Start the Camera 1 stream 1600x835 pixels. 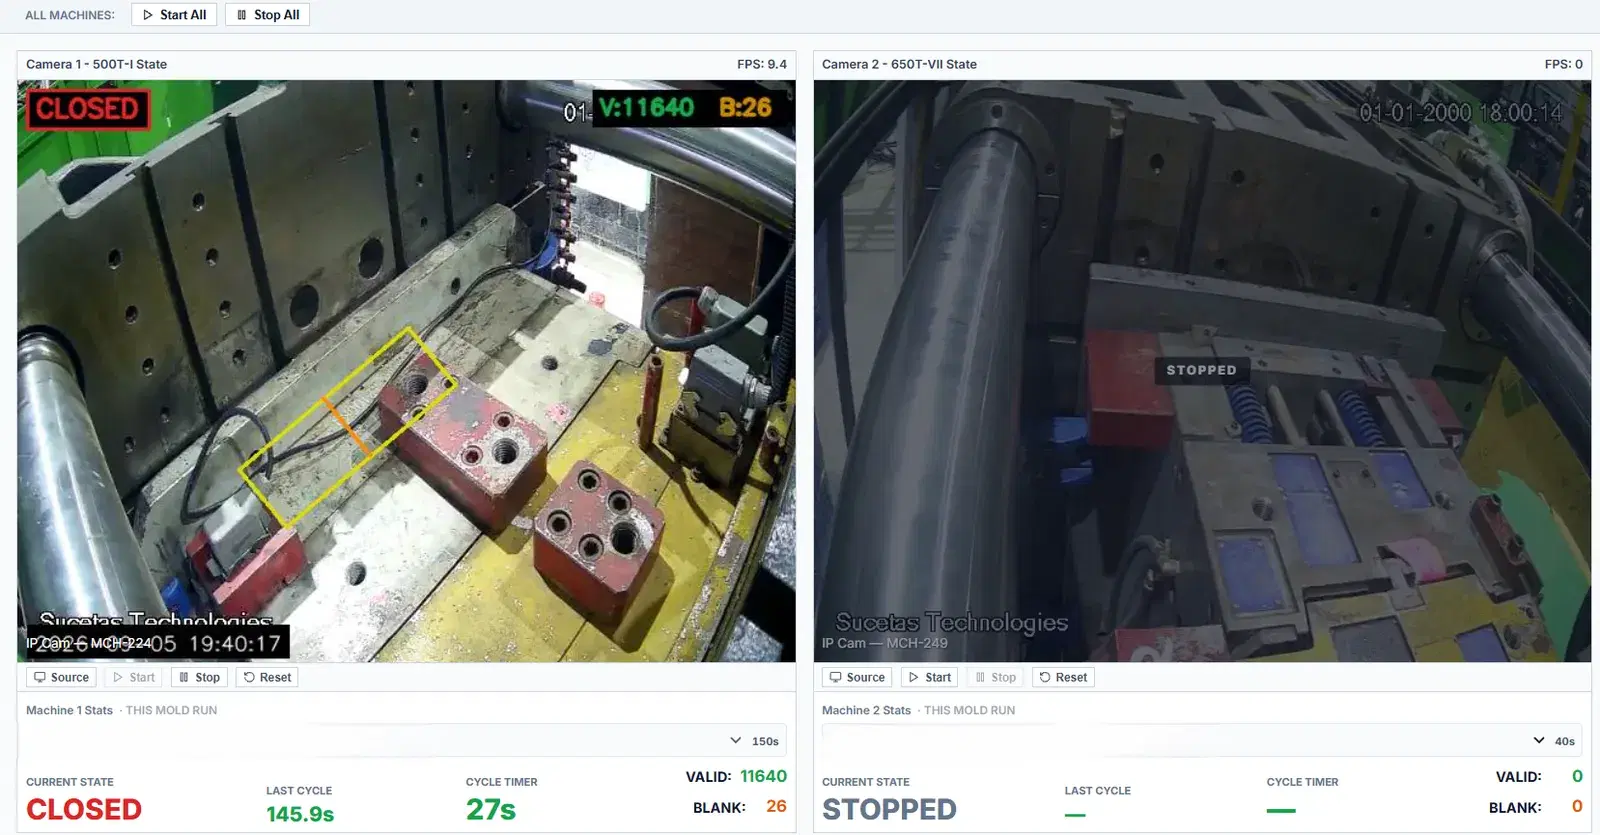pyautogui.click(x=133, y=677)
